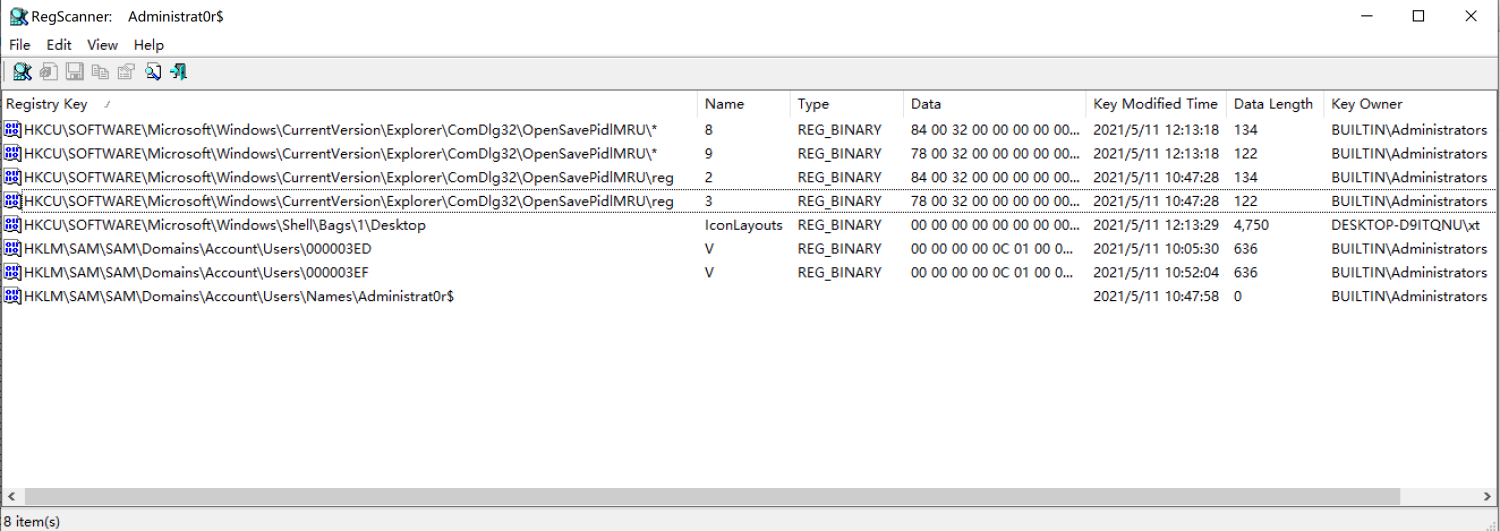This screenshot has width=1500, height=531.
Task: Sort by the Data Length column header
Action: click(1275, 104)
